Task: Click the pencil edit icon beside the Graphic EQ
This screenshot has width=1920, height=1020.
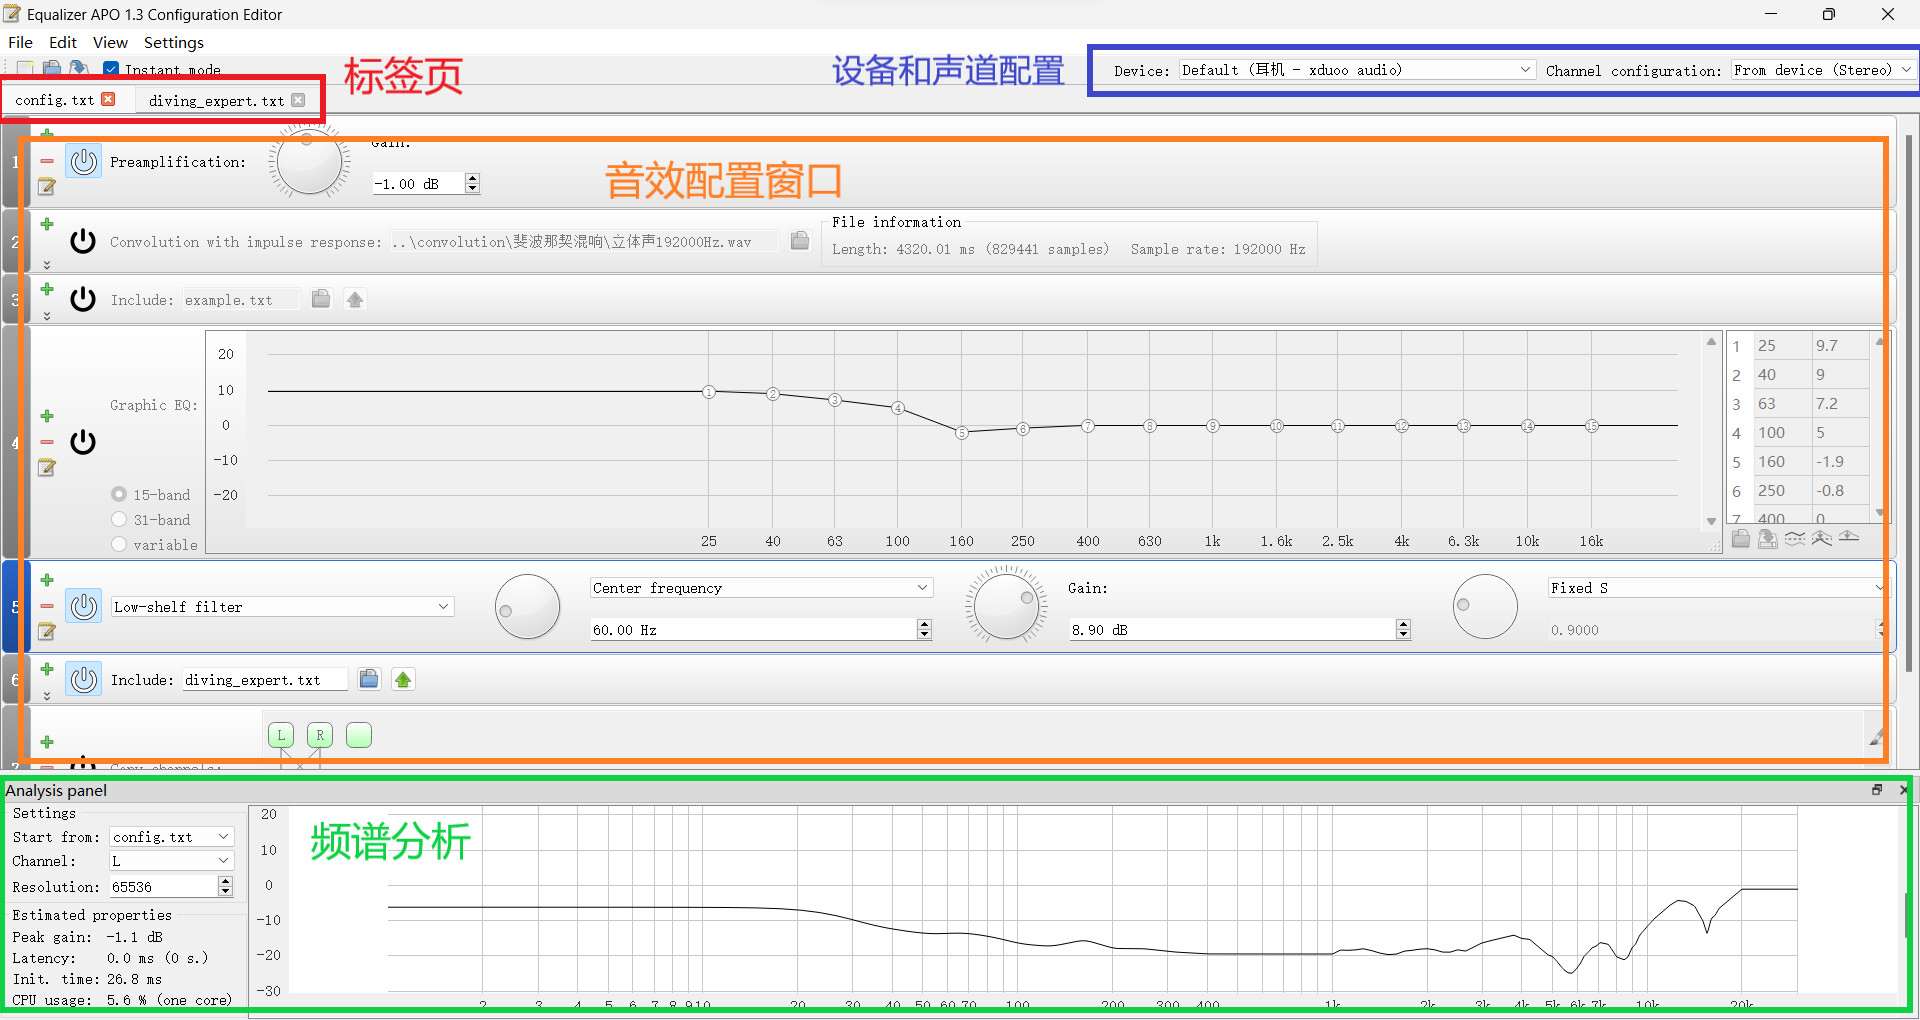Action: click(x=46, y=467)
